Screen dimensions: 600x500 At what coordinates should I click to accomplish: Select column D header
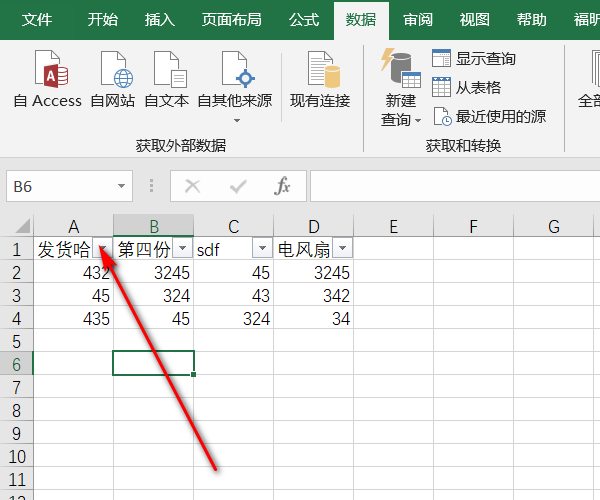click(x=314, y=226)
